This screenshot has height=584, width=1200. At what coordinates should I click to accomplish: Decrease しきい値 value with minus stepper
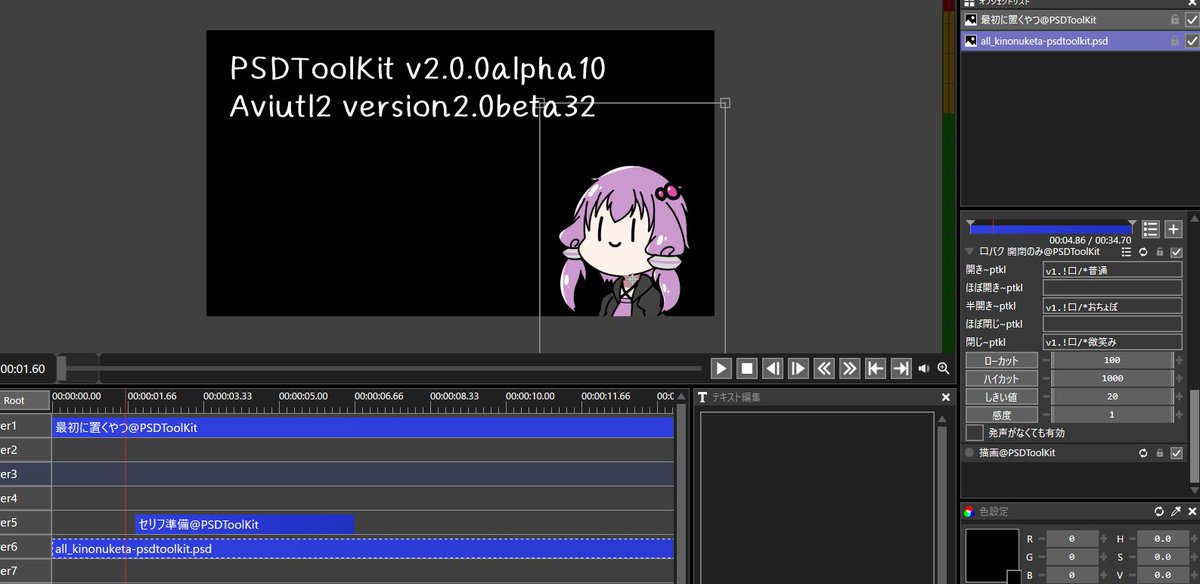[x=1045, y=396]
